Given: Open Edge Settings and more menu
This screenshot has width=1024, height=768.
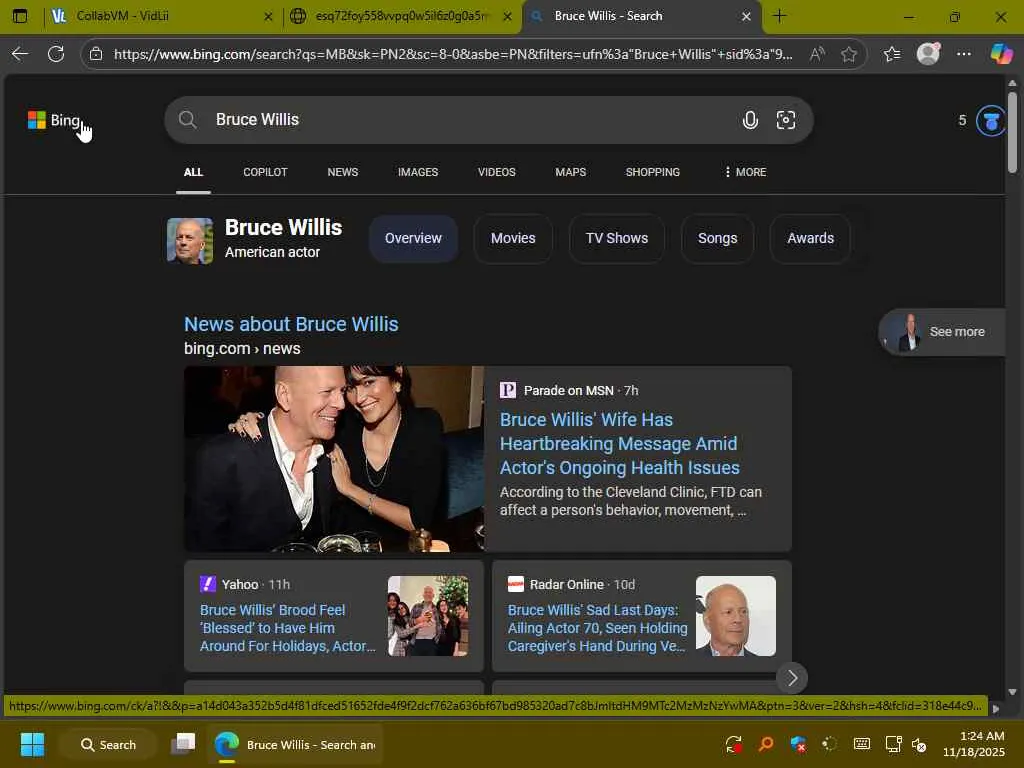Looking at the screenshot, I should tap(964, 54).
